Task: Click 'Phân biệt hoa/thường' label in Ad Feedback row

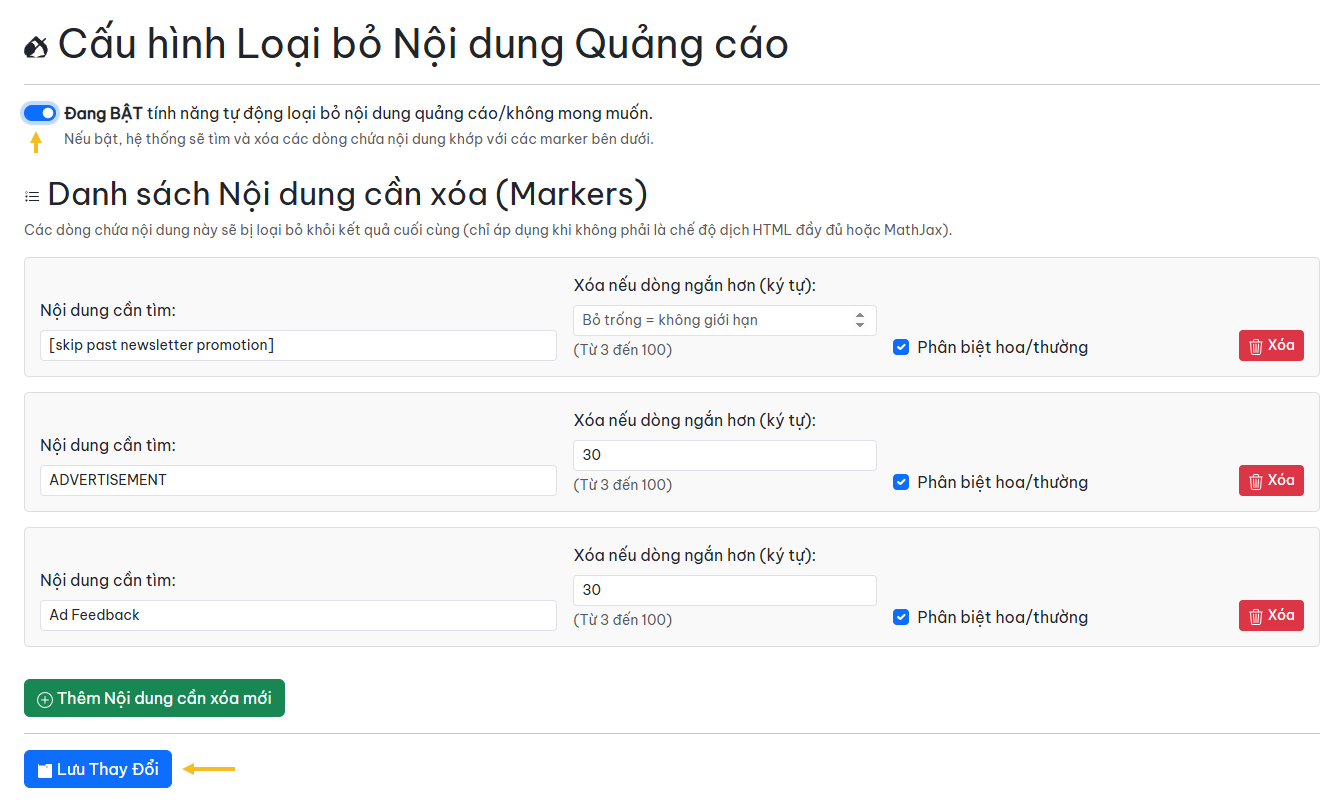Action: [1002, 617]
